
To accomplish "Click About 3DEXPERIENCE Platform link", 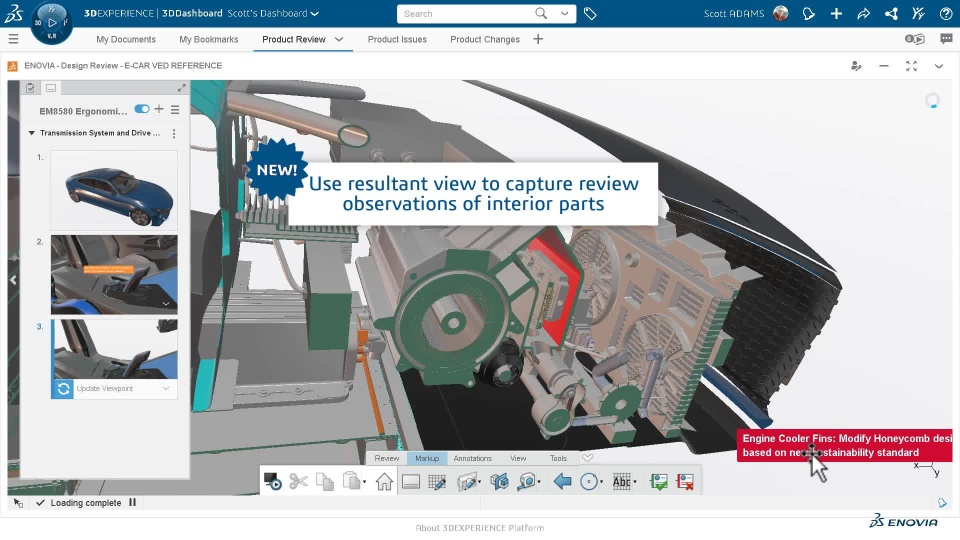I will click(480, 528).
